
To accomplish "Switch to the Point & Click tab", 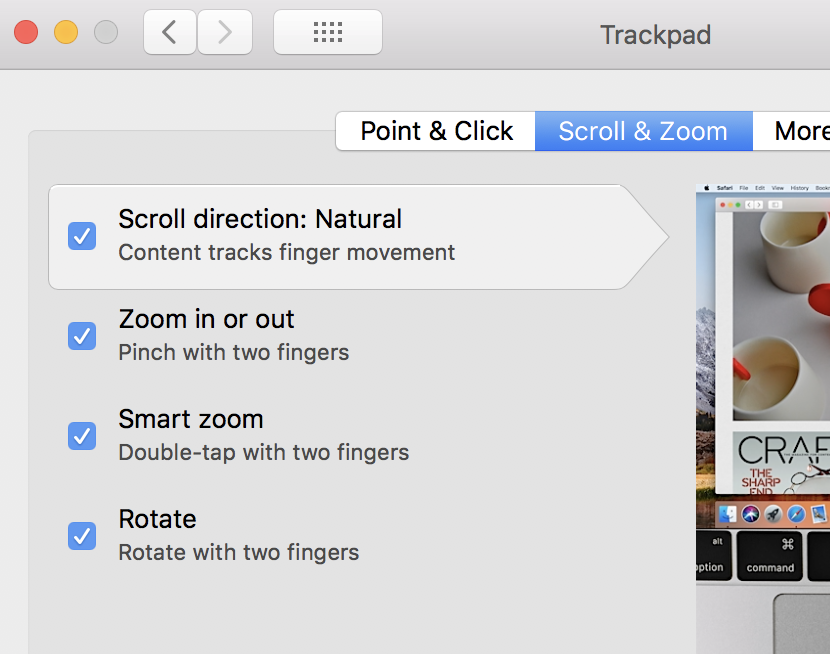I will click(436, 131).
